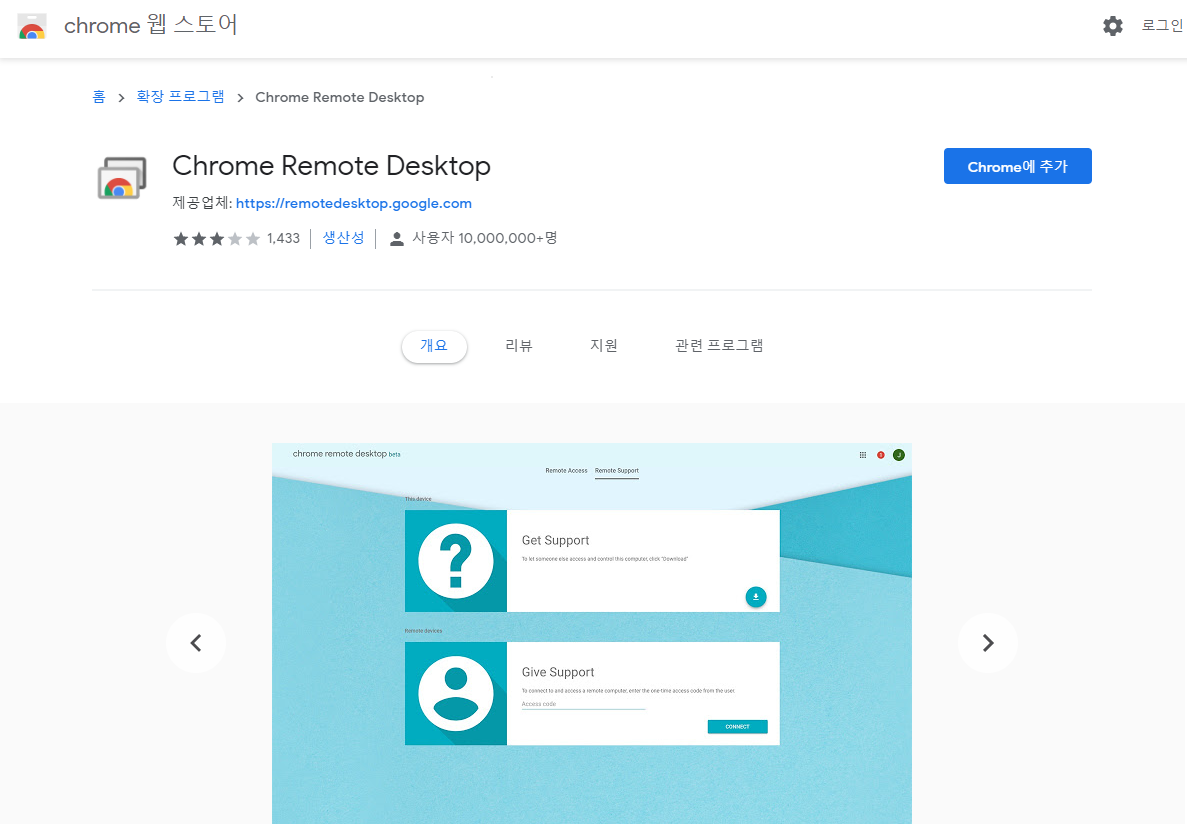Image resolution: width=1187 pixels, height=824 pixels.
Task: Click the 로그인 link
Action: pyautogui.click(x=1162, y=26)
